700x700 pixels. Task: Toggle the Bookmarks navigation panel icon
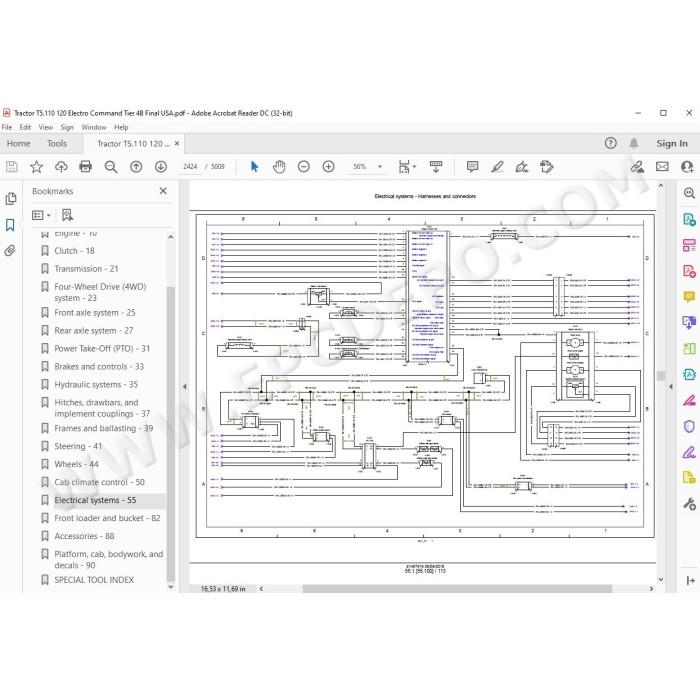[x=10, y=225]
